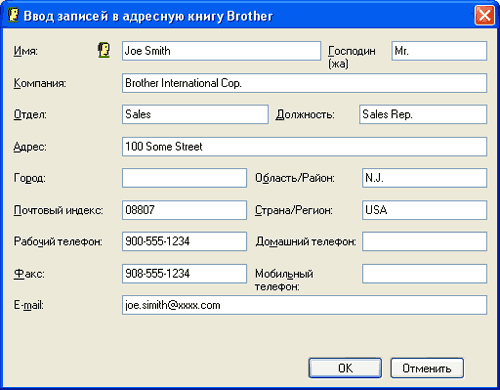
Task: Select the Факс field with 908-555-1234
Action: (184, 274)
